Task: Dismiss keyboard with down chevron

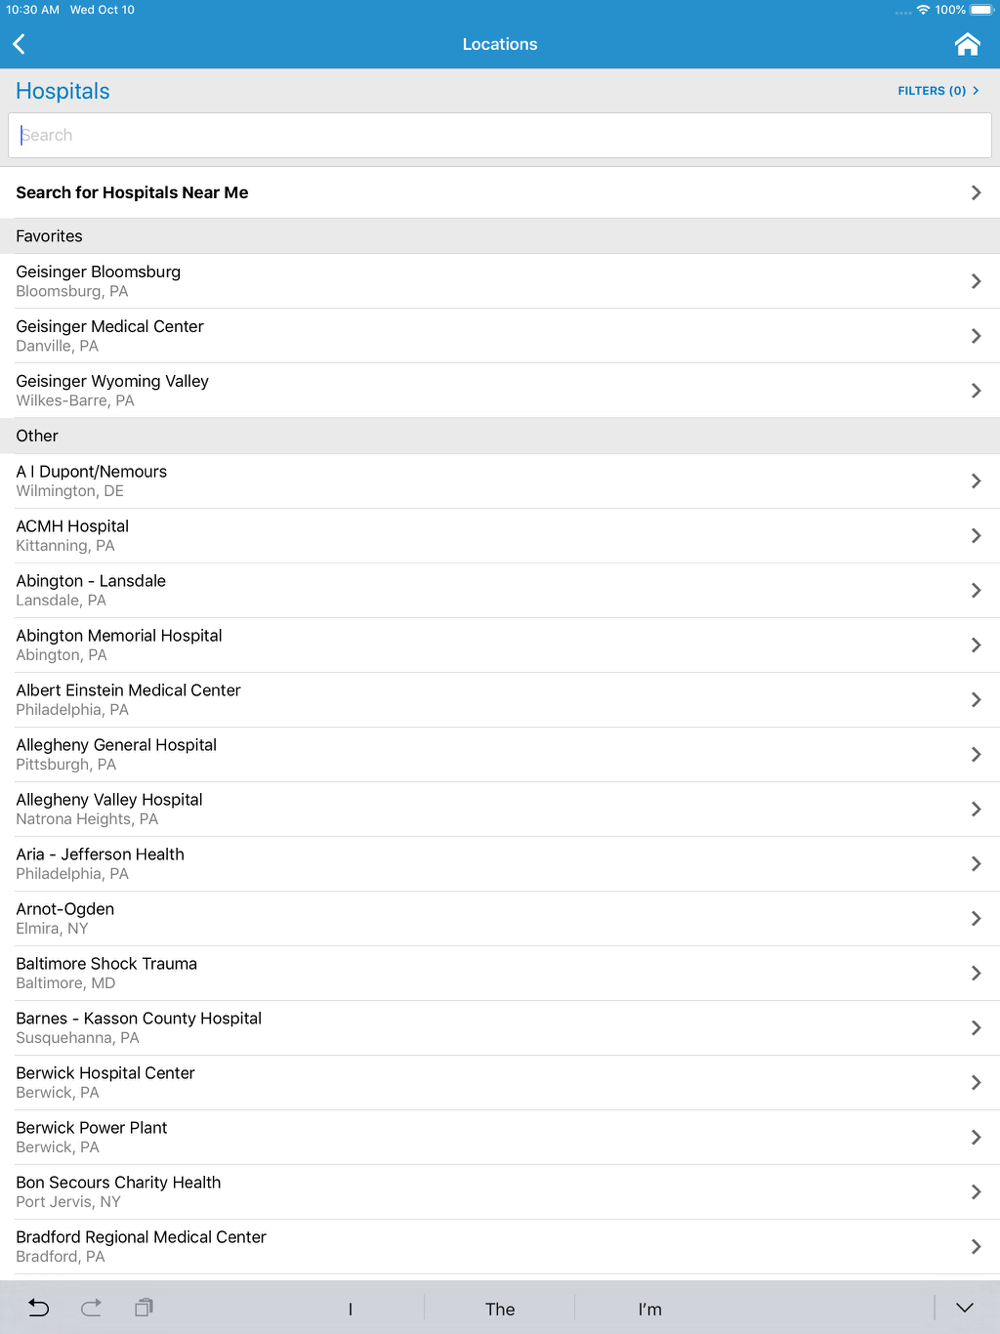Action: [964, 1308]
